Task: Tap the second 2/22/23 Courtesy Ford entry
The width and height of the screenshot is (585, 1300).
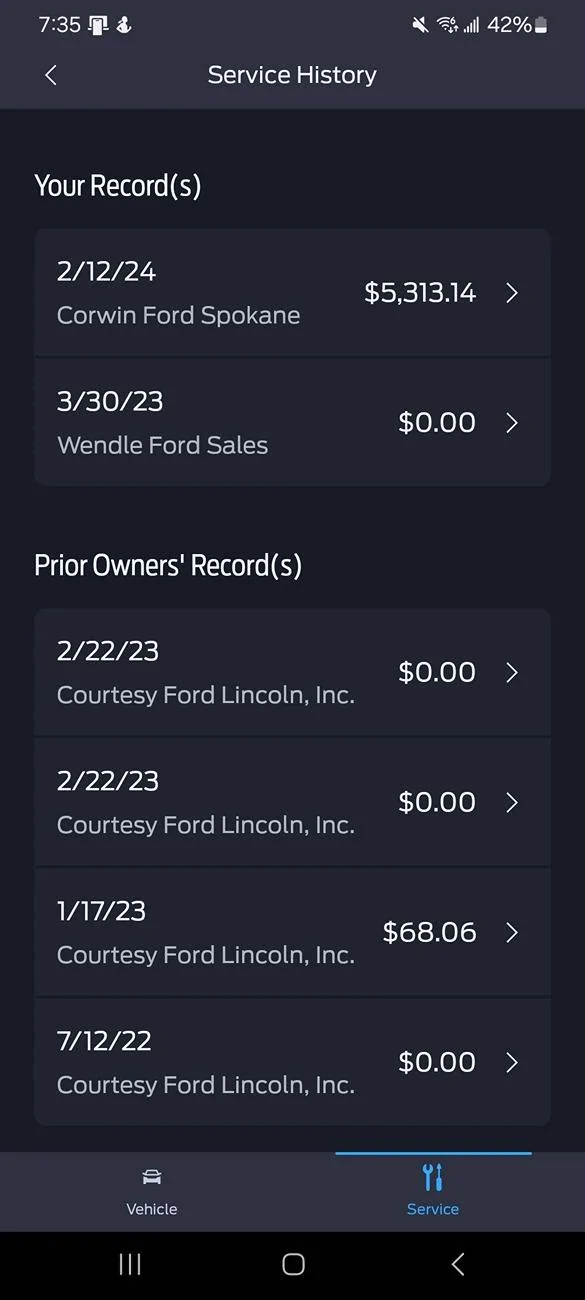Action: click(292, 802)
